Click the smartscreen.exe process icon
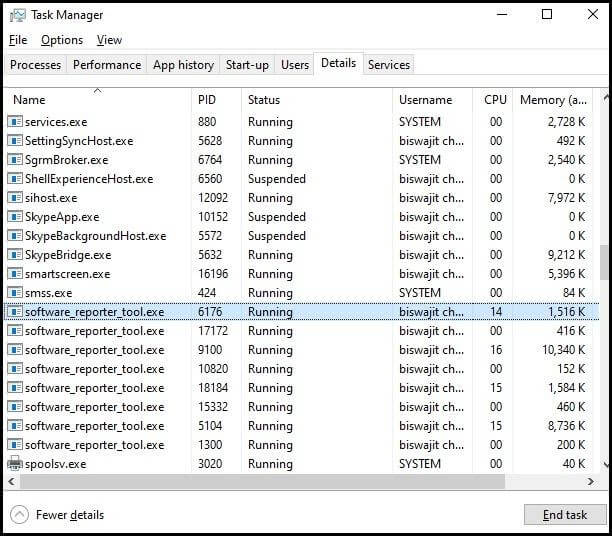Screen dimensions: 612x536 [x=15, y=274]
